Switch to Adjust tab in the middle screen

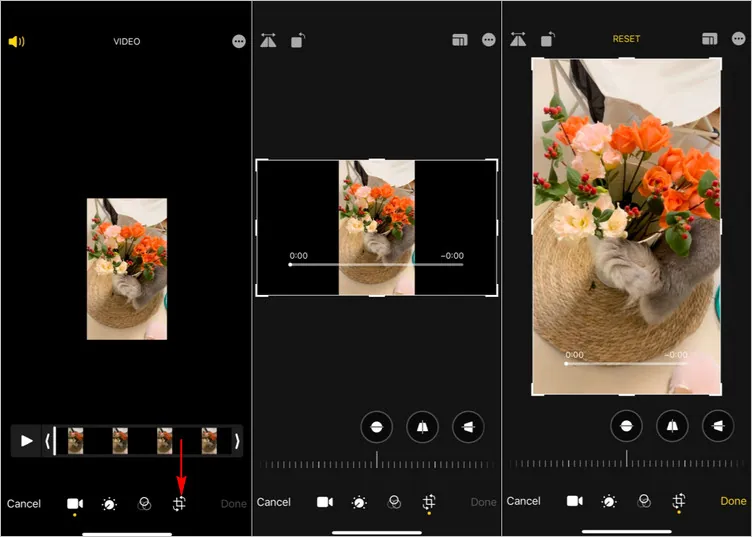[x=359, y=502]
